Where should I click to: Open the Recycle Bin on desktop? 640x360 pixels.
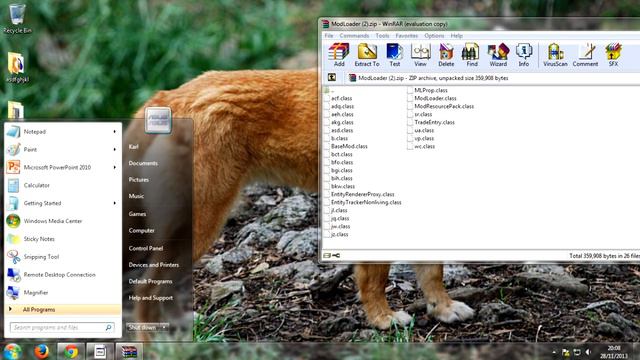(x=17, y=19)
